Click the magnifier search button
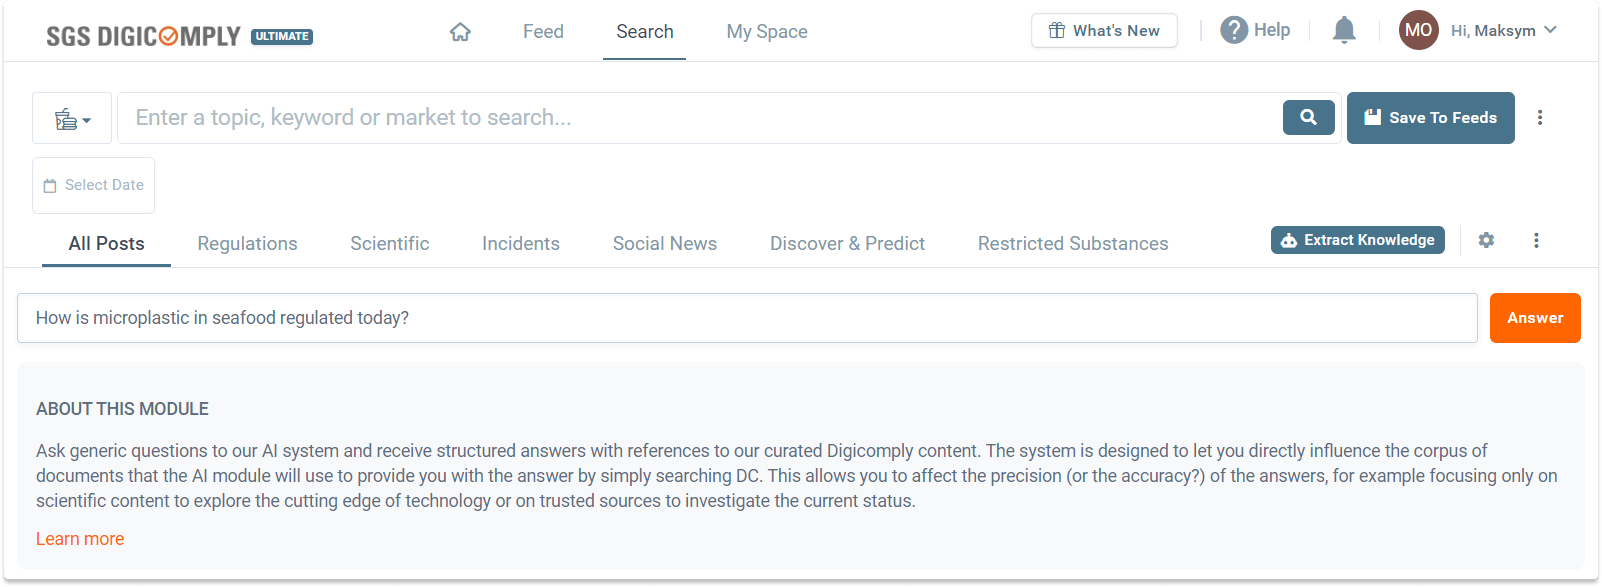Screen dimensions: 1602x587 tap(1308, 117)
